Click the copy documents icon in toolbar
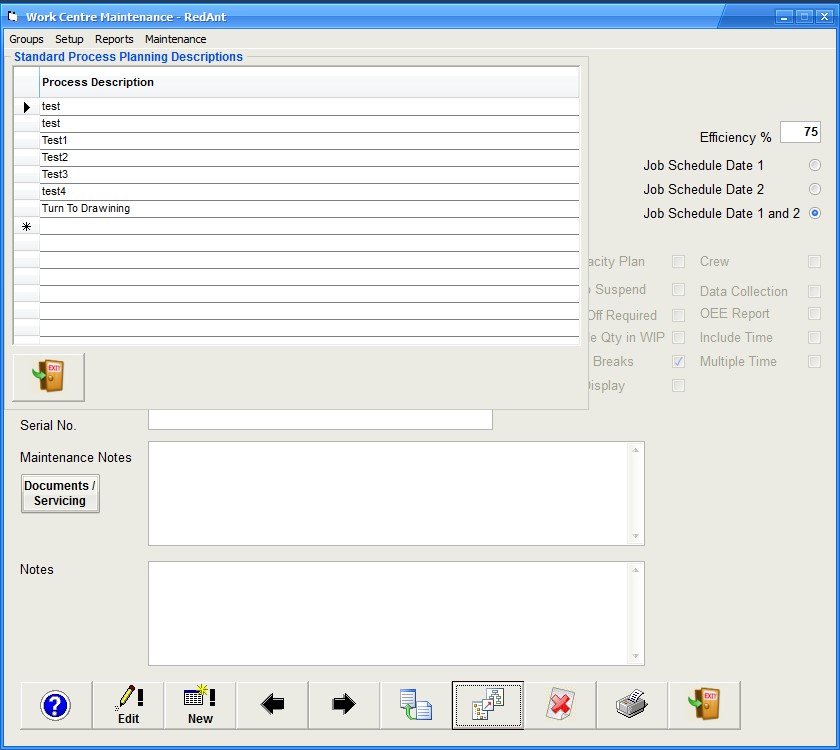Screen dimensions: 840x750 coord(416,705)
